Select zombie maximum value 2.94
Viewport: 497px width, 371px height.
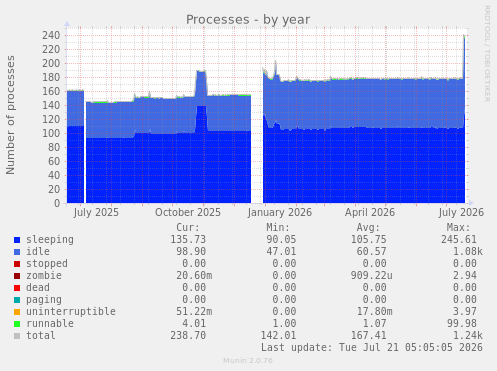pos(465,276)
